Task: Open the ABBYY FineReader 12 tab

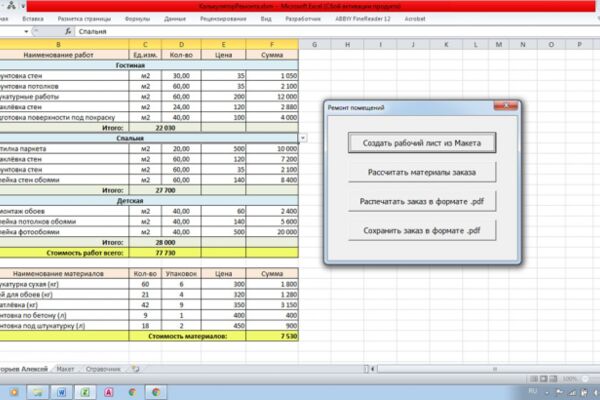Action: click(363, 19)
